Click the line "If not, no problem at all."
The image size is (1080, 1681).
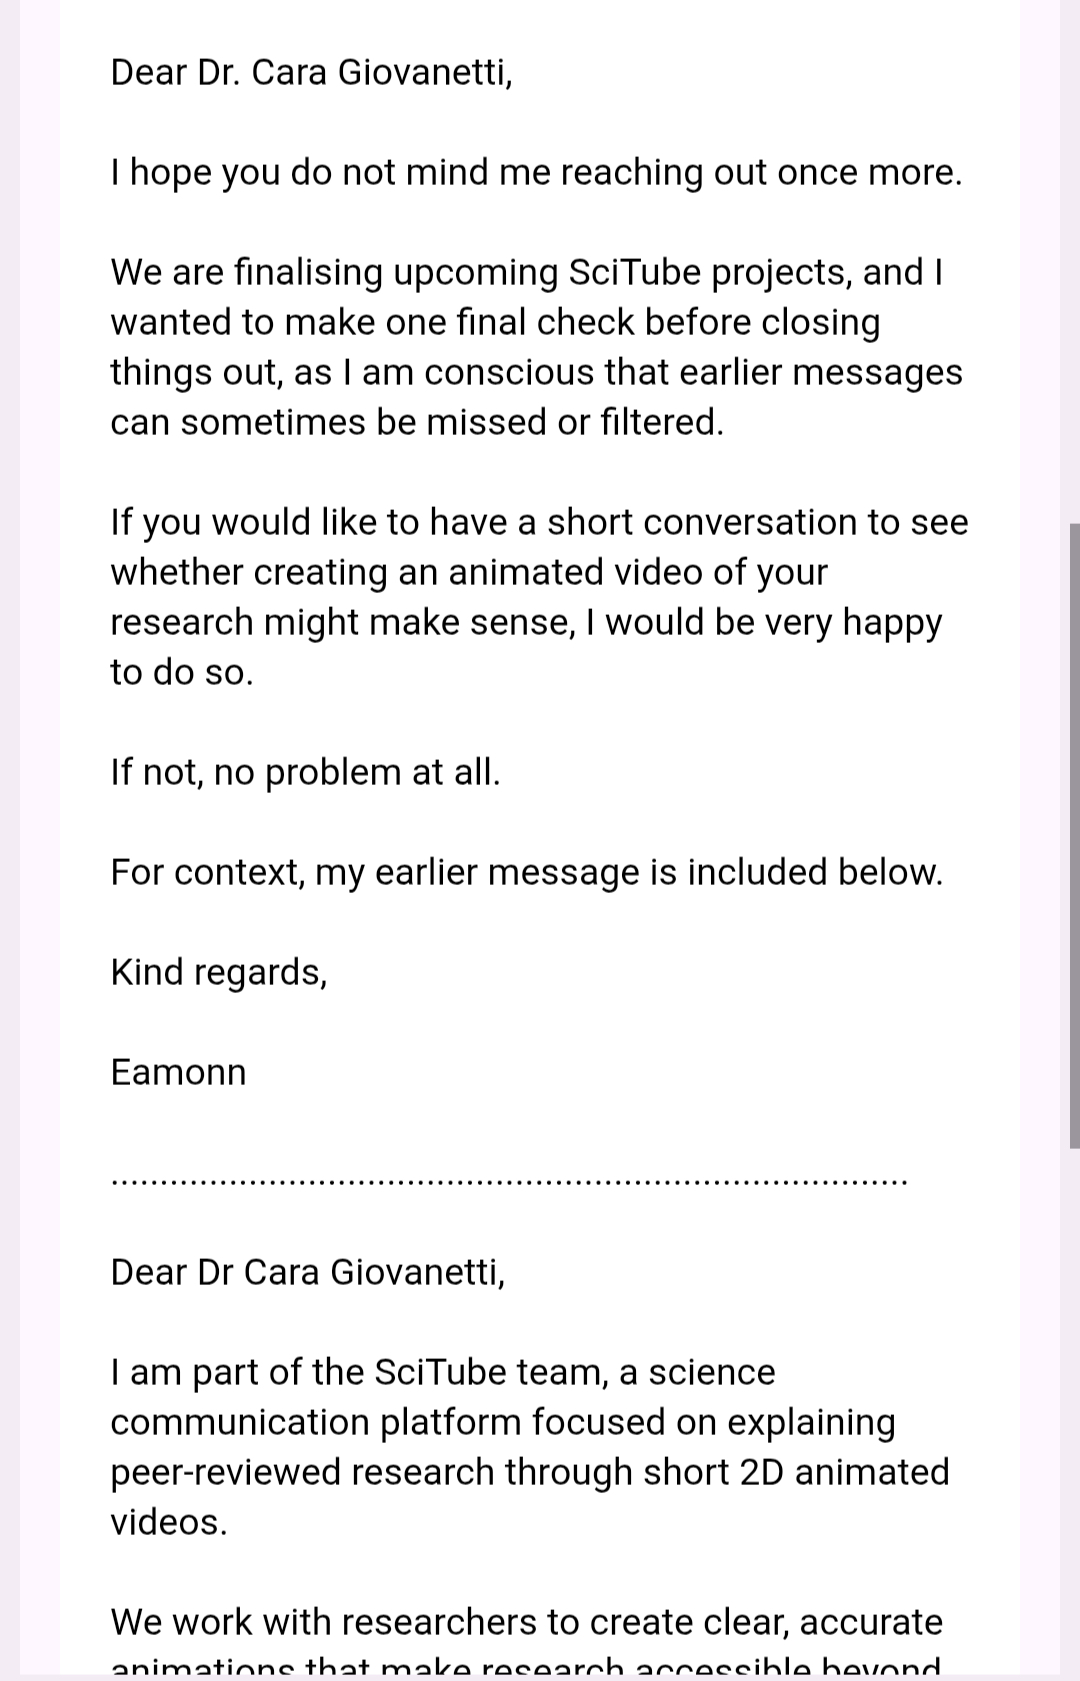tap(305, 773)
